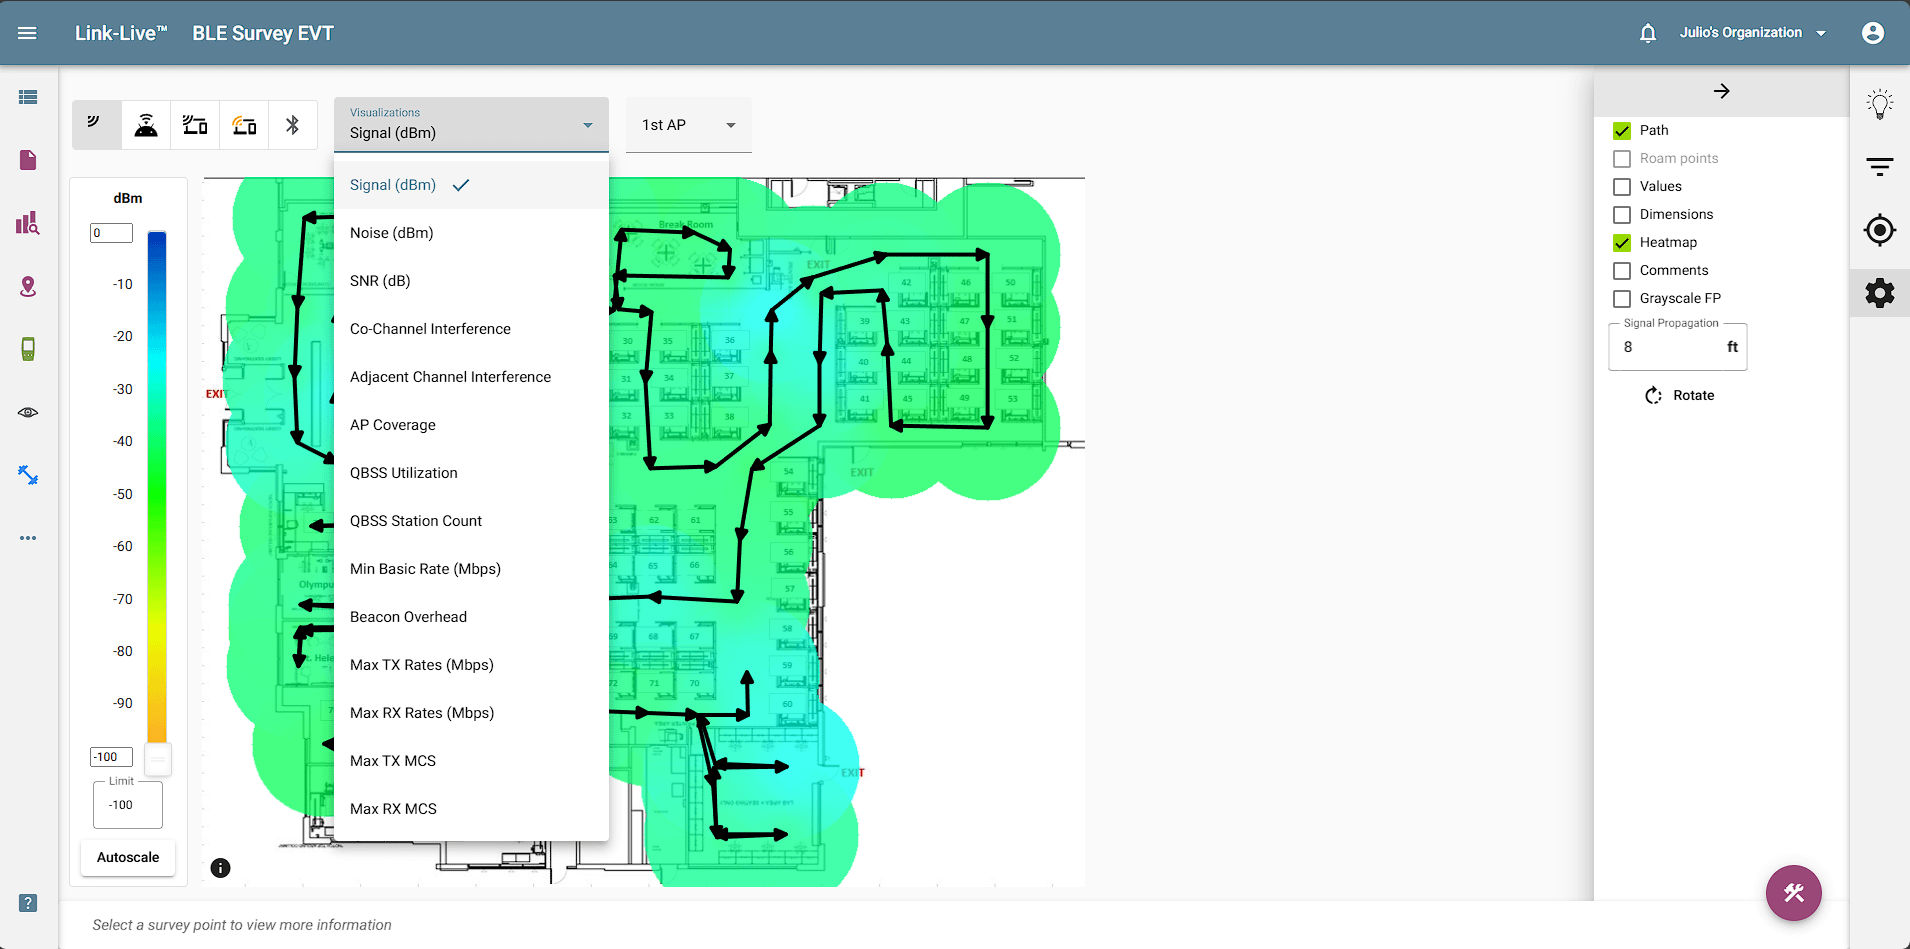This screenshot has height=949, width=1910.
Task: Select the settings gear in the right sidebar
Action: click(x=1881, y=292)
